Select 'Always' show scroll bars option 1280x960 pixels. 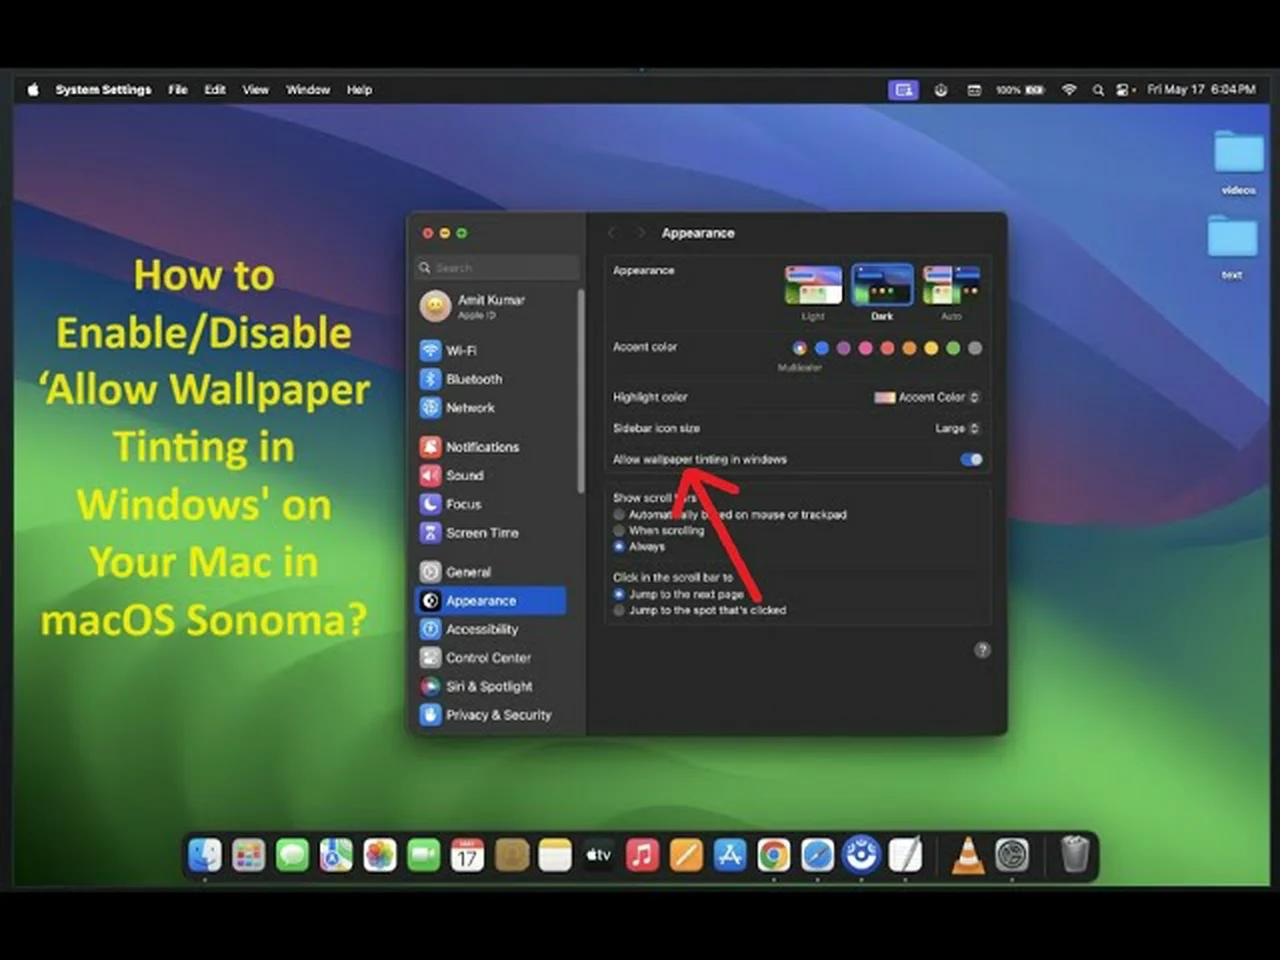[x=619, y=547]
